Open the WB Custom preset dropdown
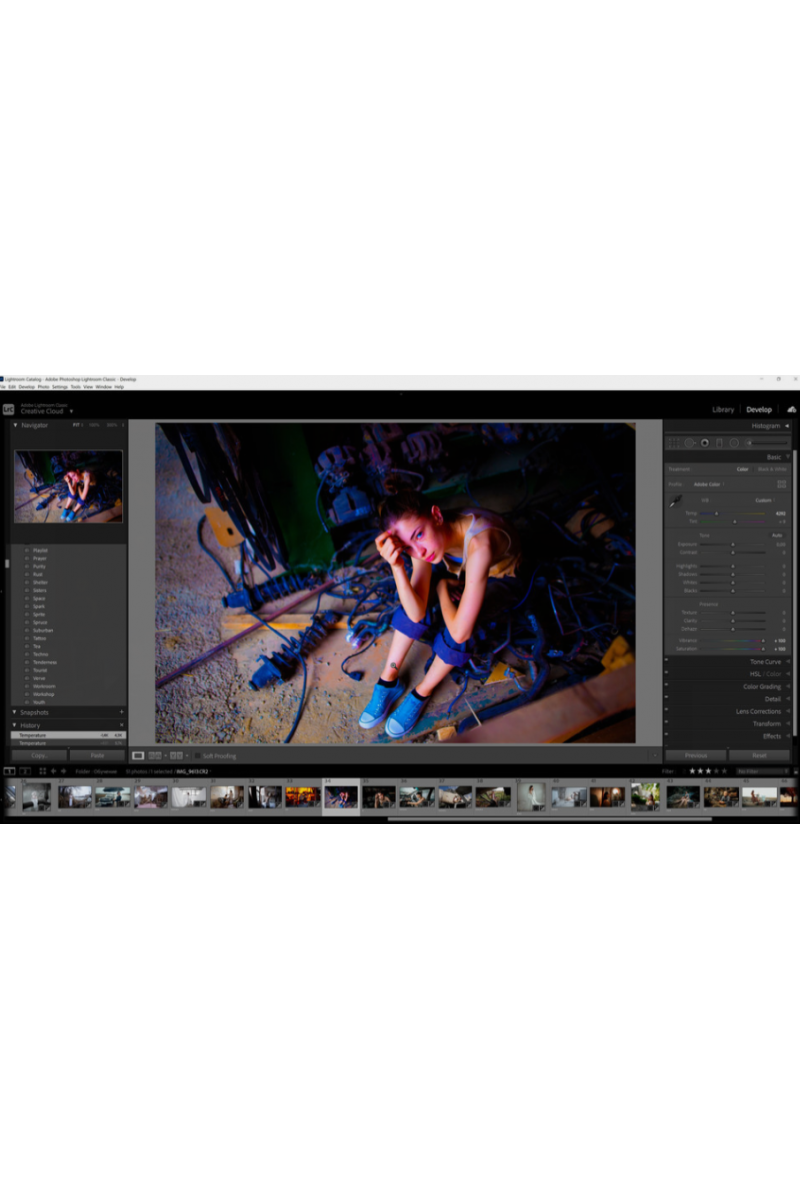Screen dimensions: 800x1200 pos(765,500)
